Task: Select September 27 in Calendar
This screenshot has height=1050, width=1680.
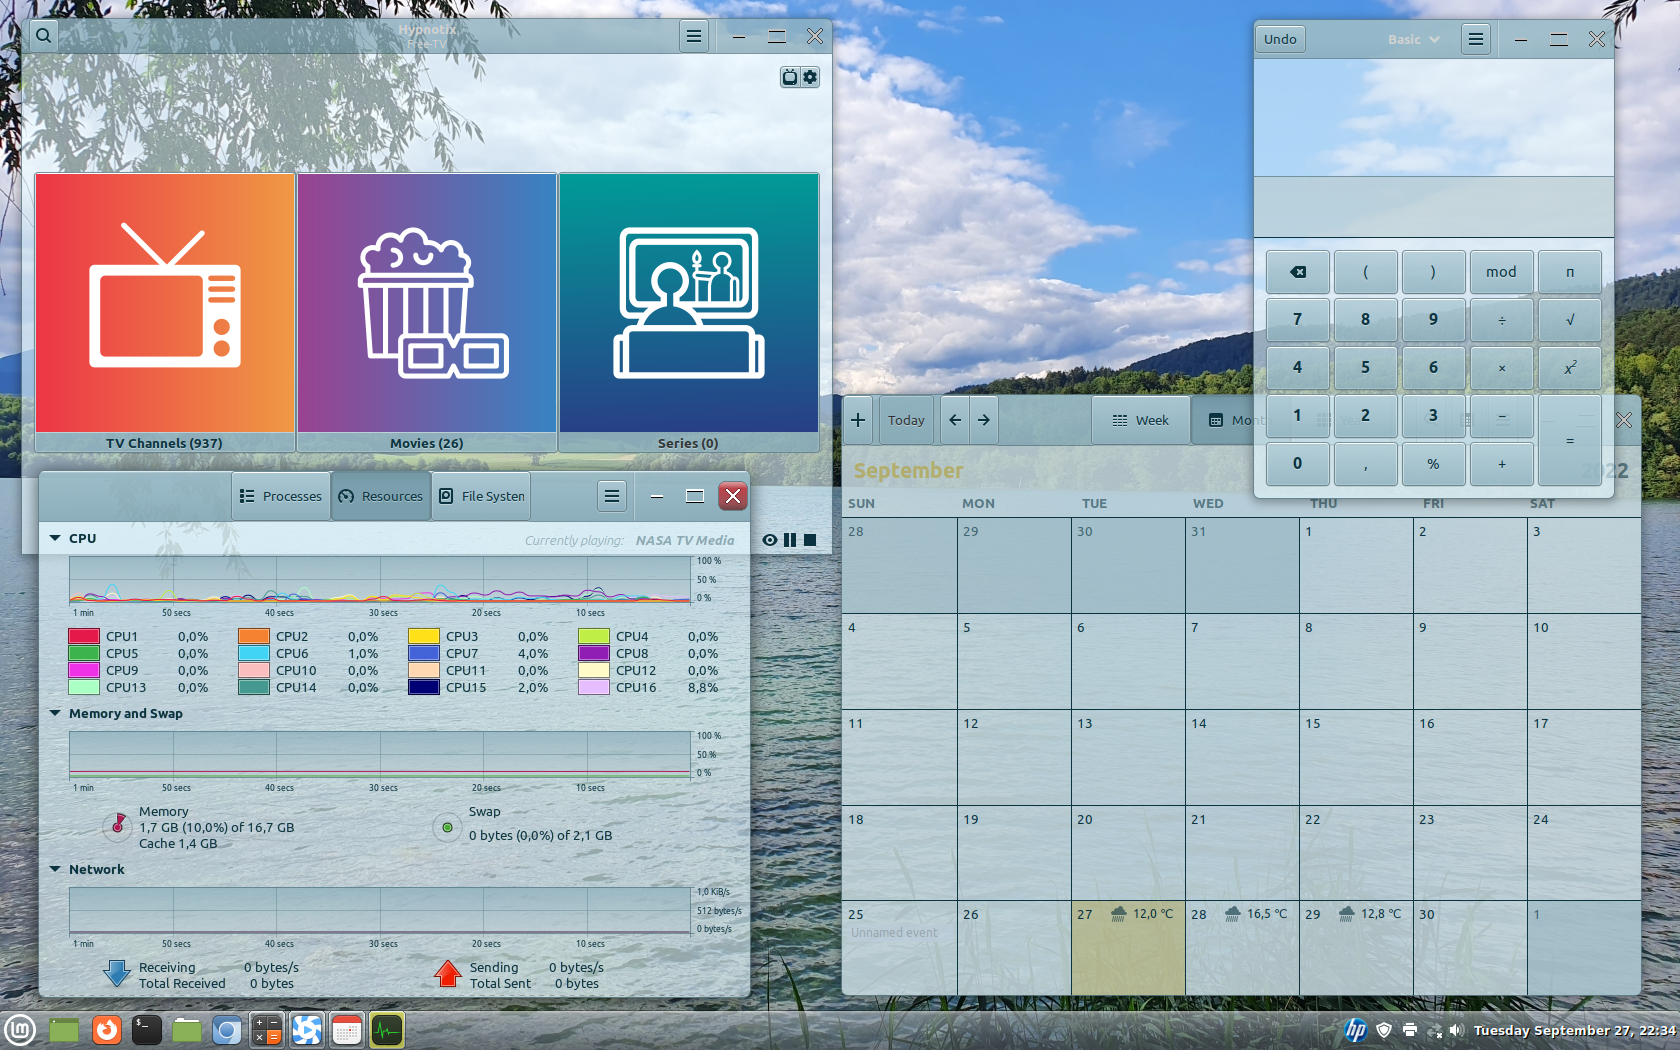Action: [x=1128, y=947]
